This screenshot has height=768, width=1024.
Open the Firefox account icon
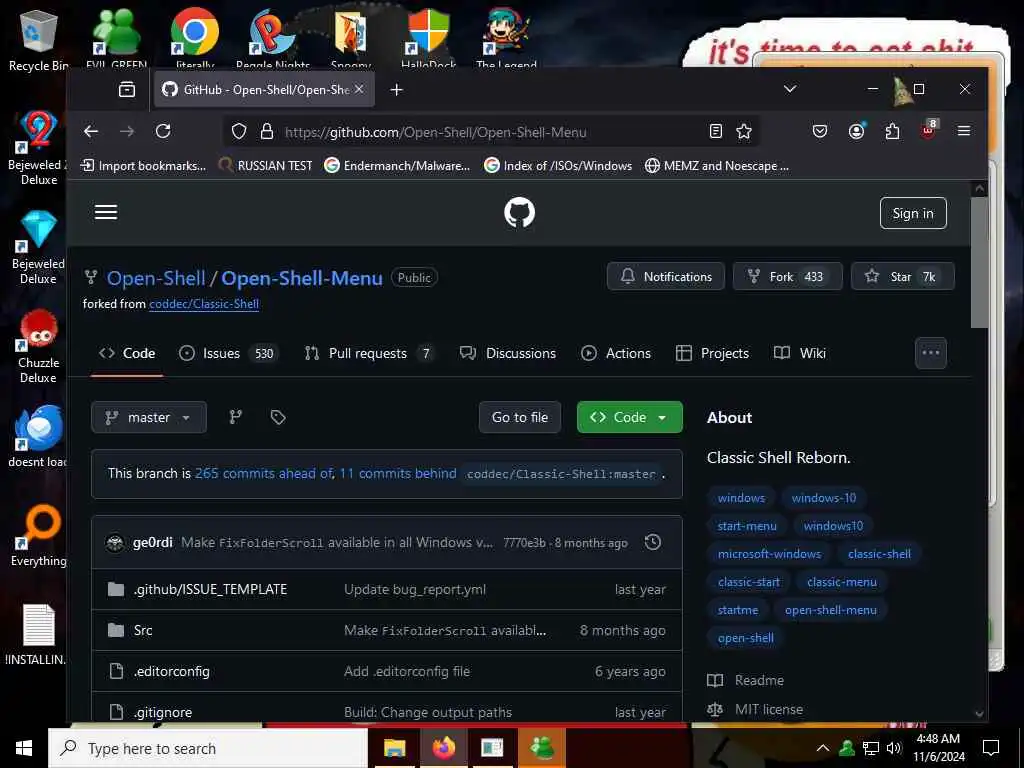(856, 131)
